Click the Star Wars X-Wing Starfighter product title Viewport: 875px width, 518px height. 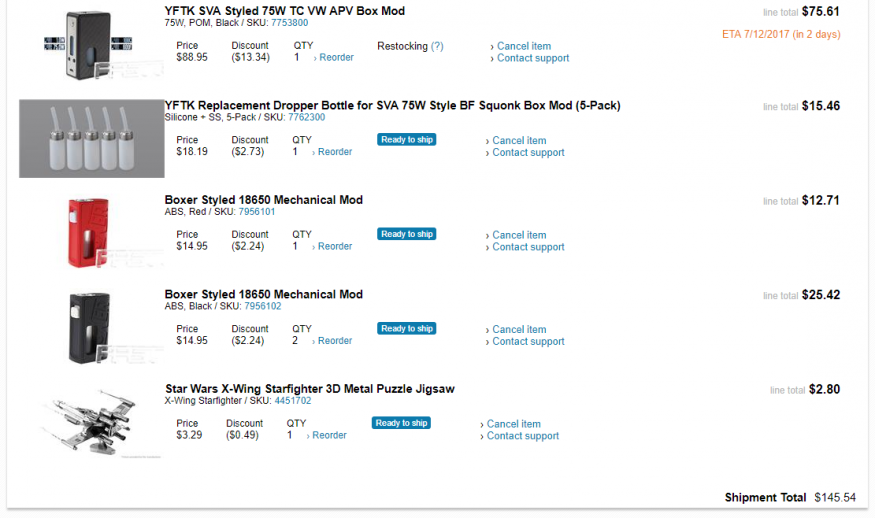tap(309, 389)
